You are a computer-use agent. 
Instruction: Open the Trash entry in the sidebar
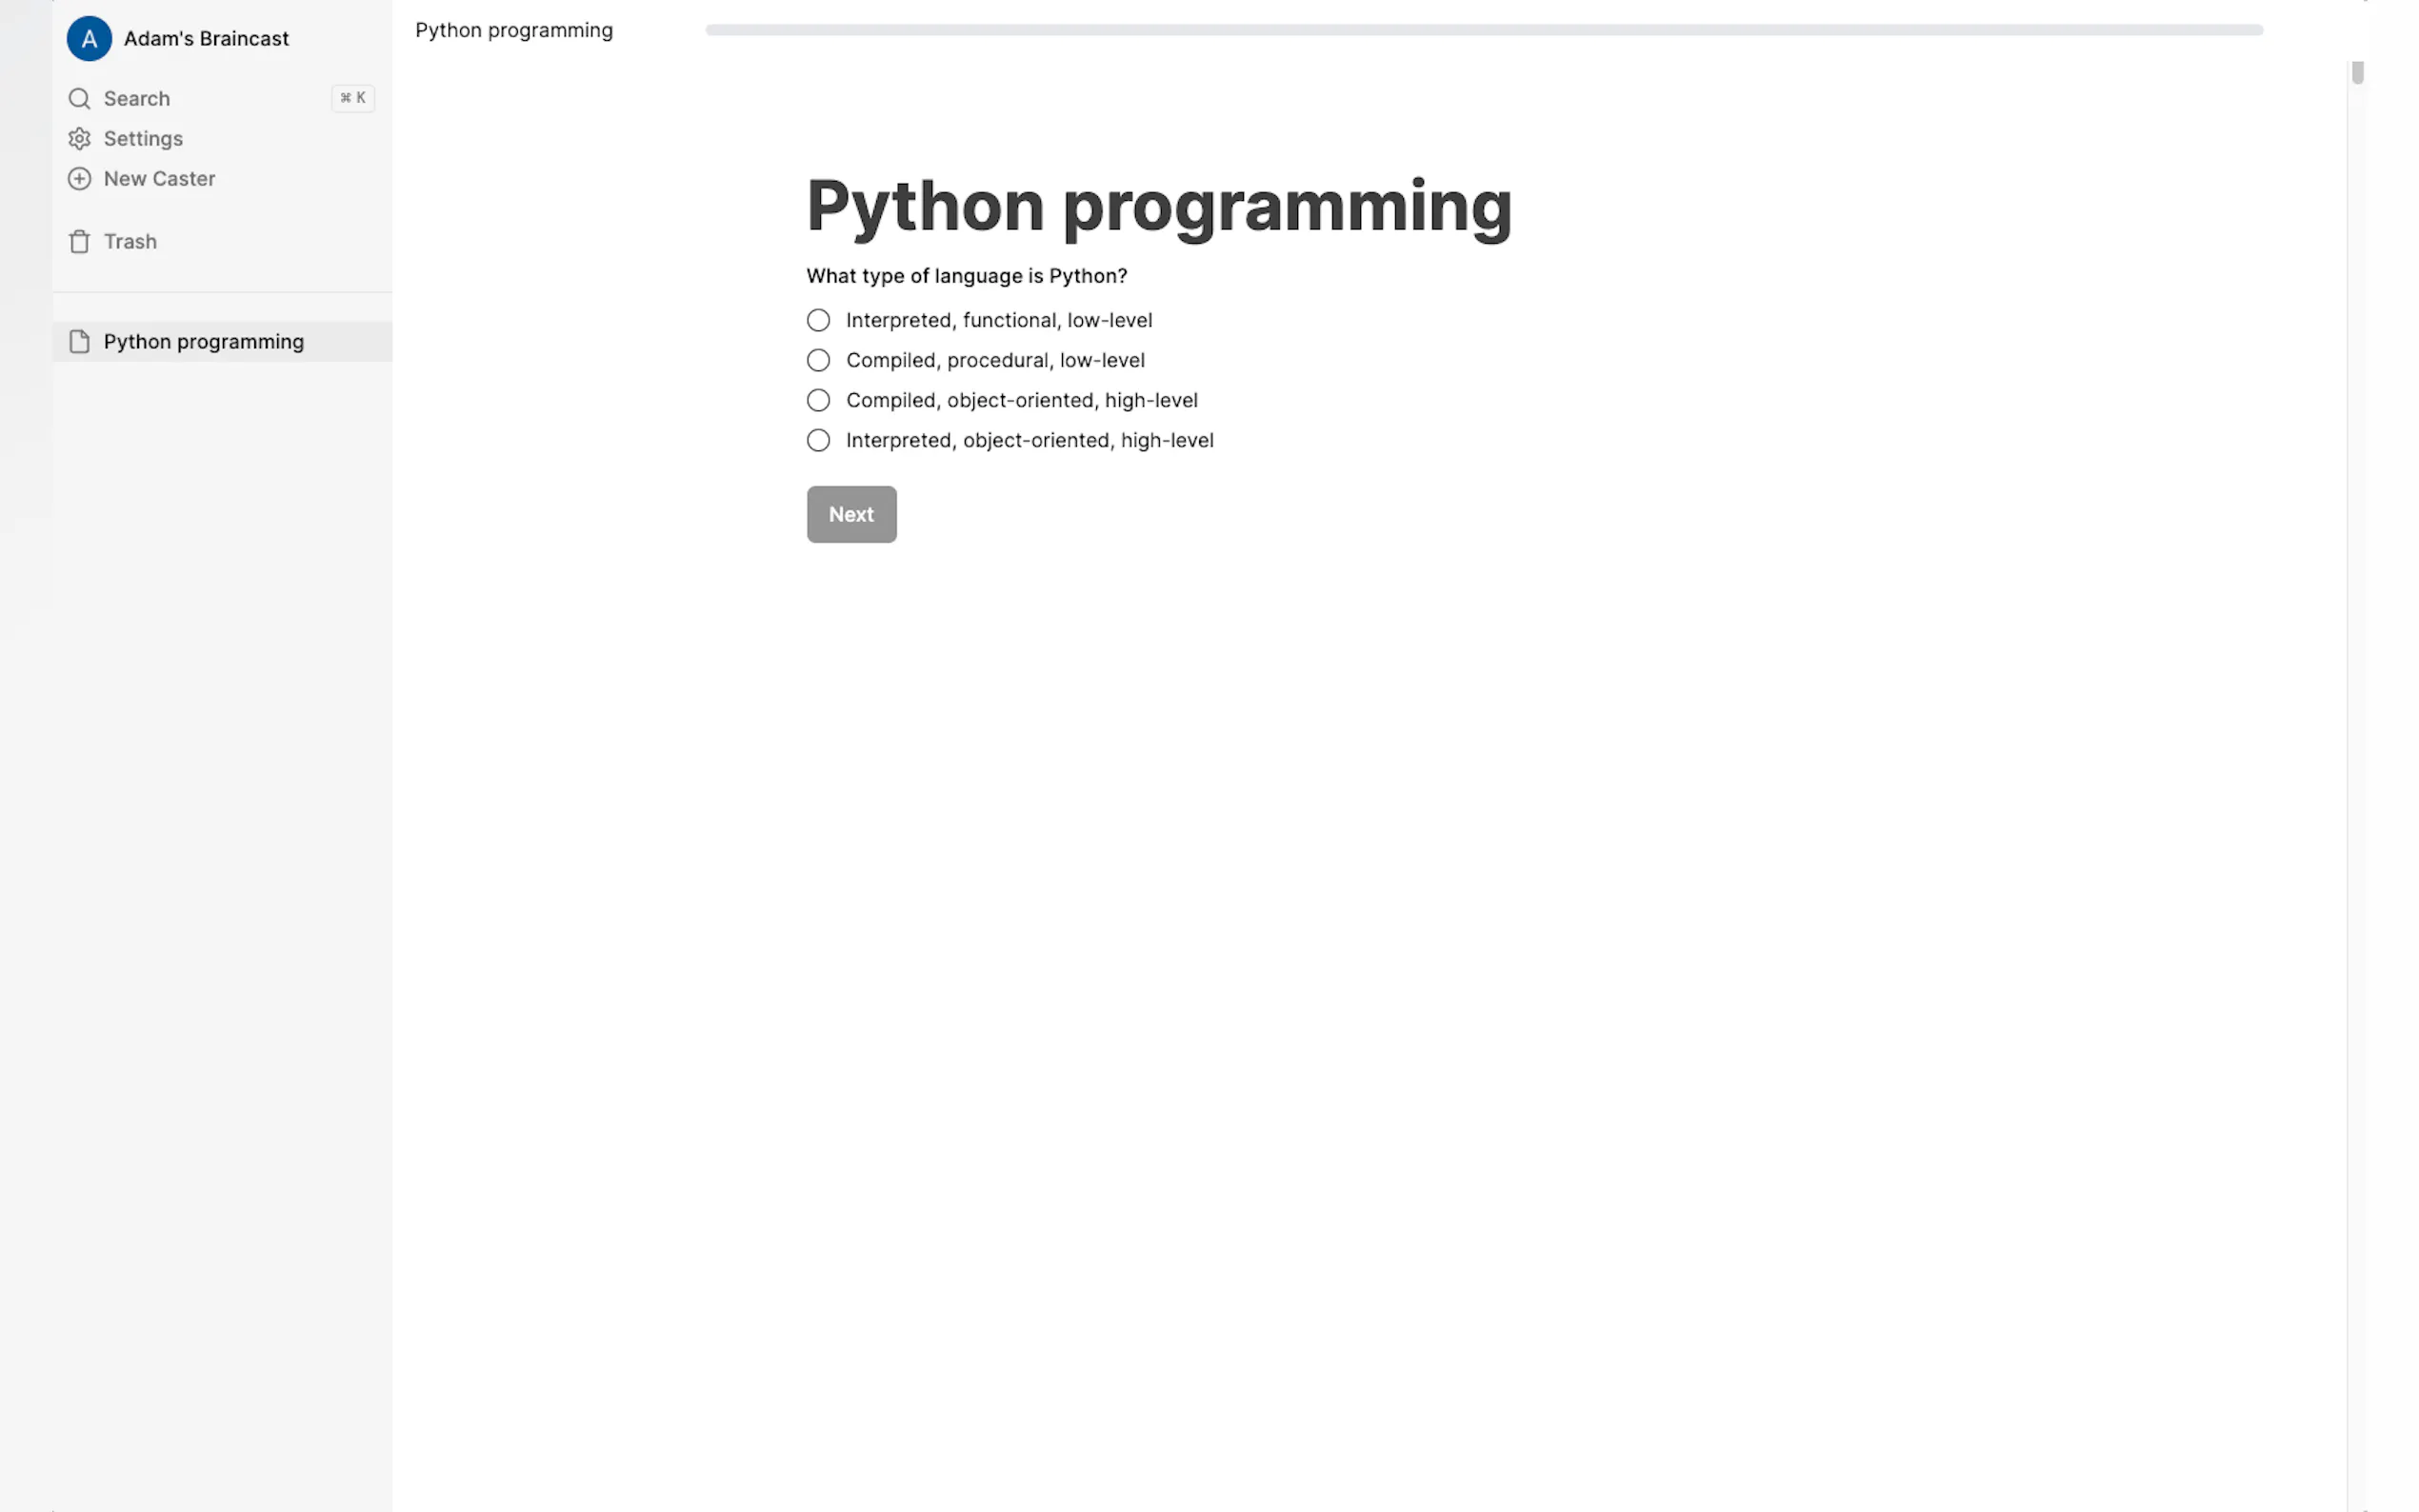click(130, 241)
